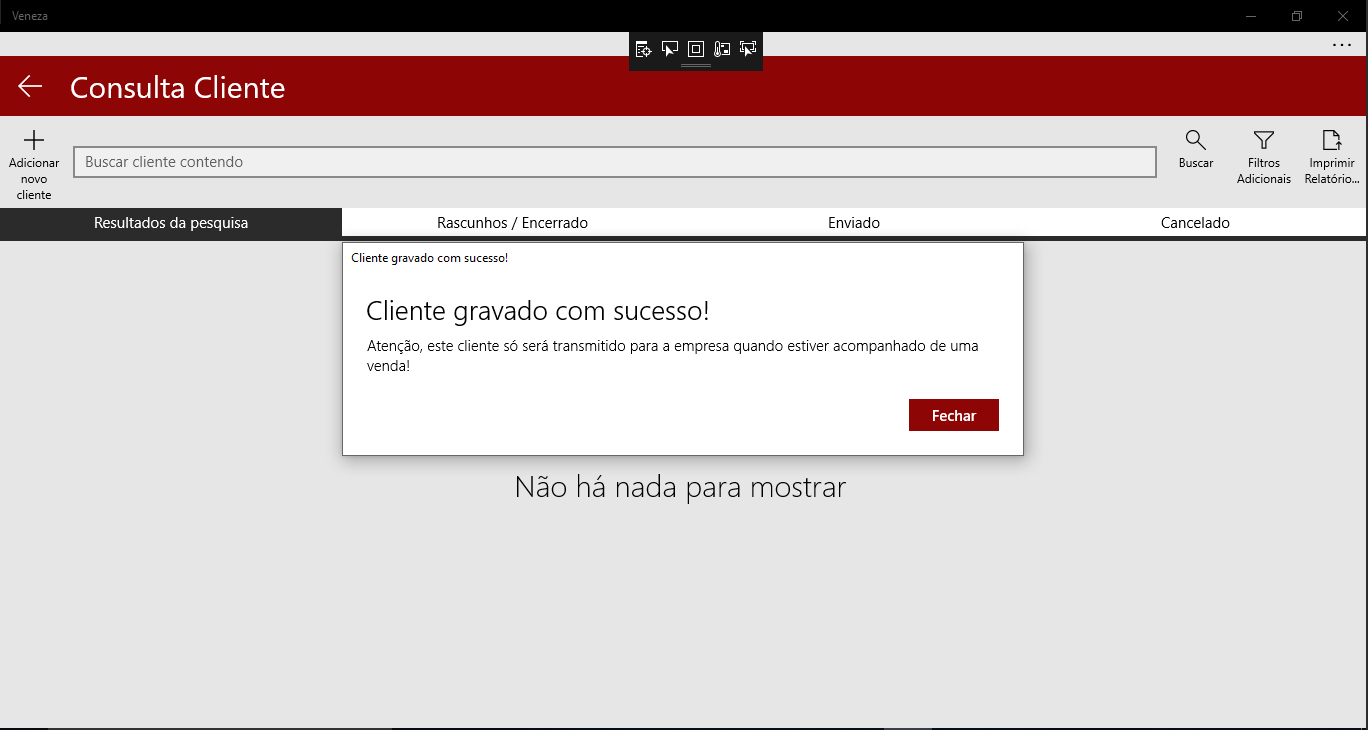
Task: Focus the Buscar cliente contendo field
Action: click(615, 162)
